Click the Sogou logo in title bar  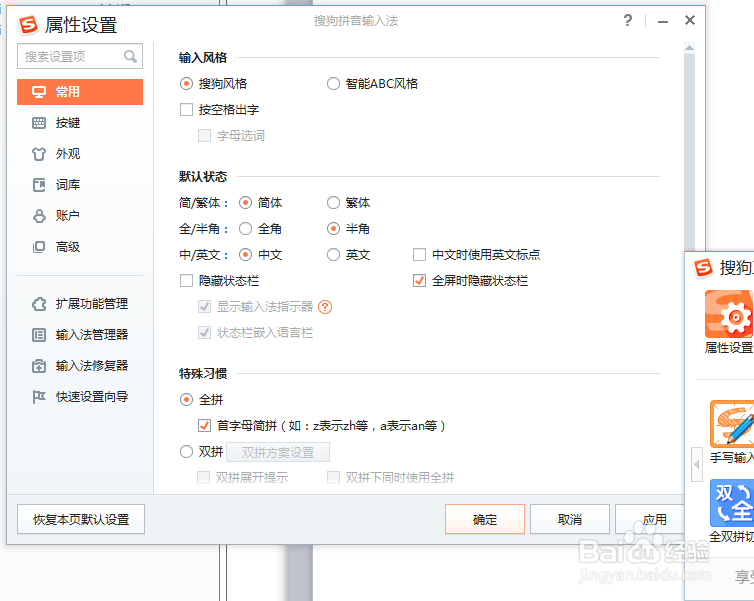point(28,25)
